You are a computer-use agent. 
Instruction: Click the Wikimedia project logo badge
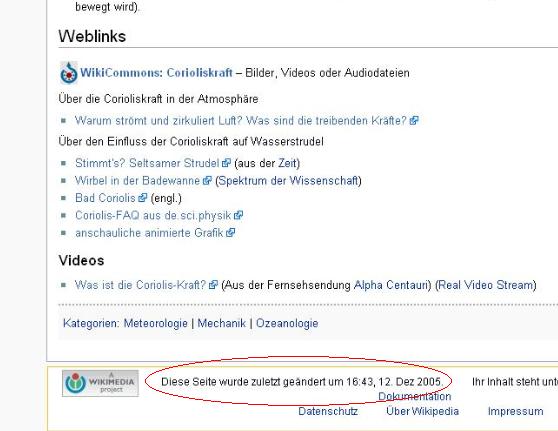(100, 383)
